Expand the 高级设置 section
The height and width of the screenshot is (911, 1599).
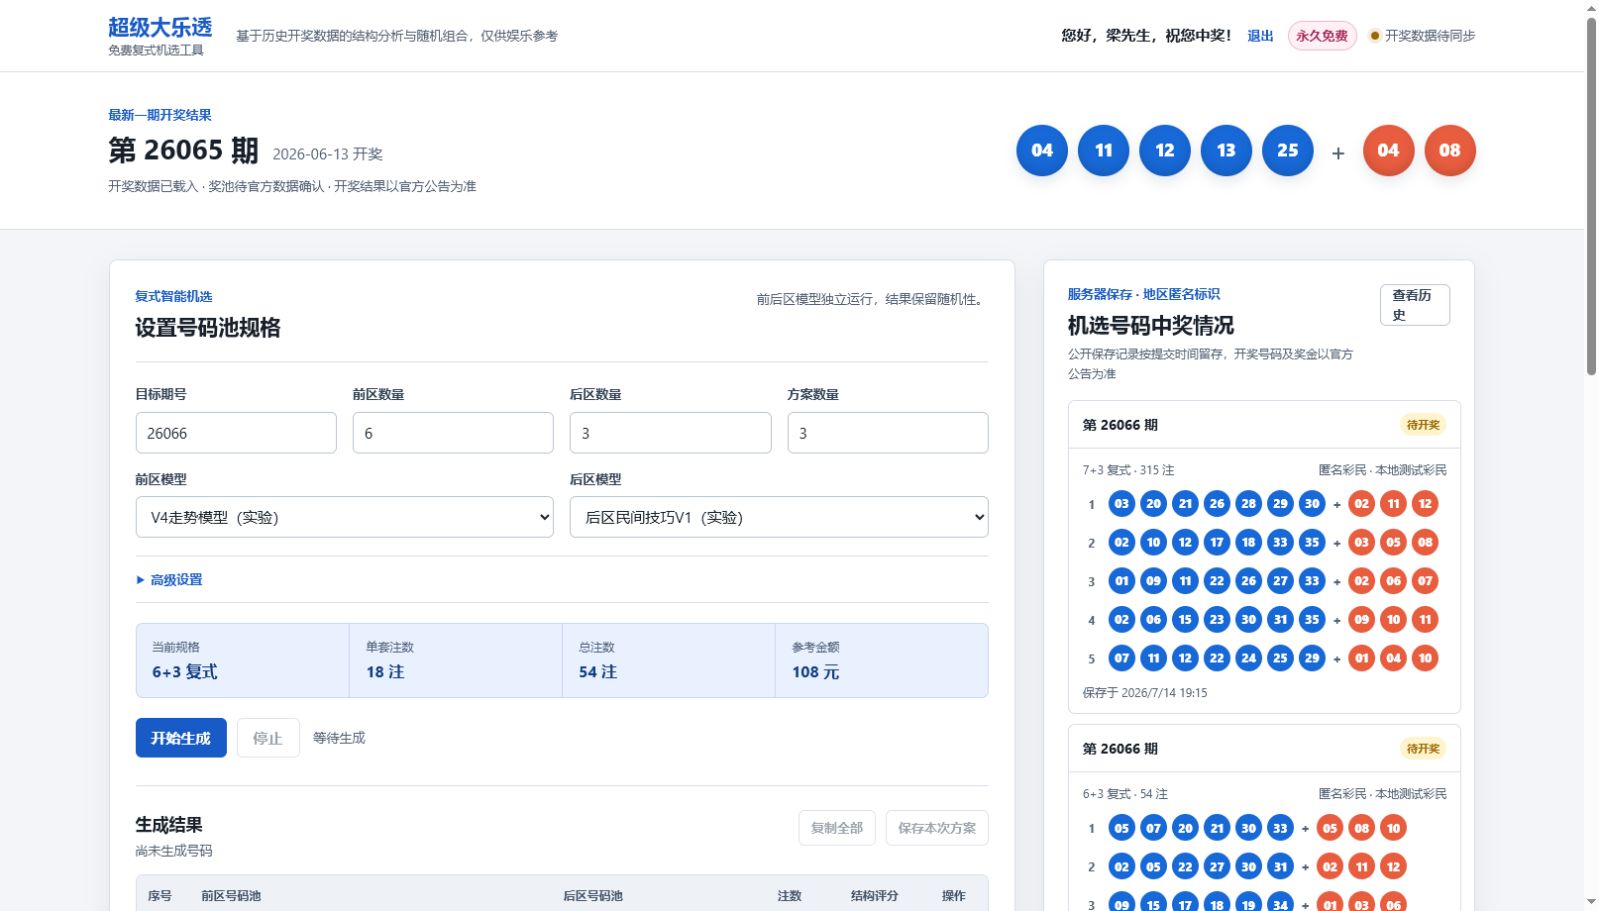coord(170,580)
